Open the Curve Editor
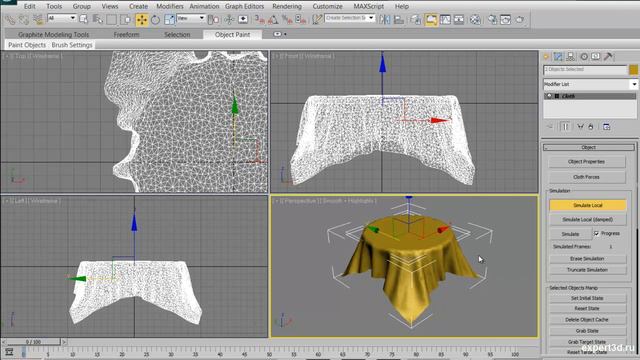640x360 pixels. coord(445,19)
